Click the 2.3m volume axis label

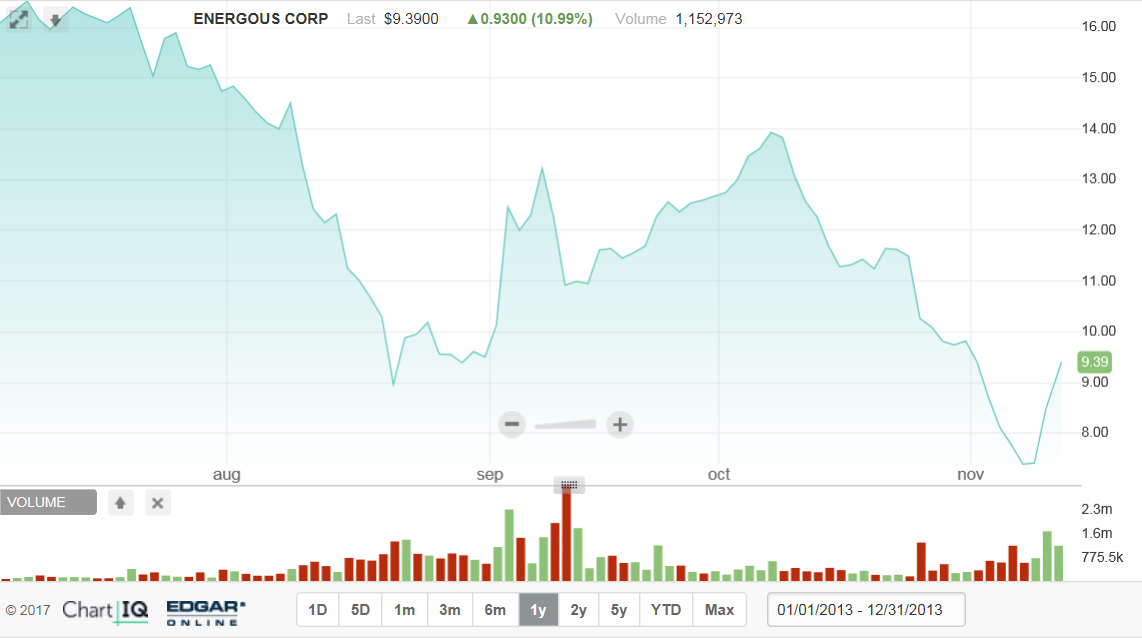click(1097, 509)
